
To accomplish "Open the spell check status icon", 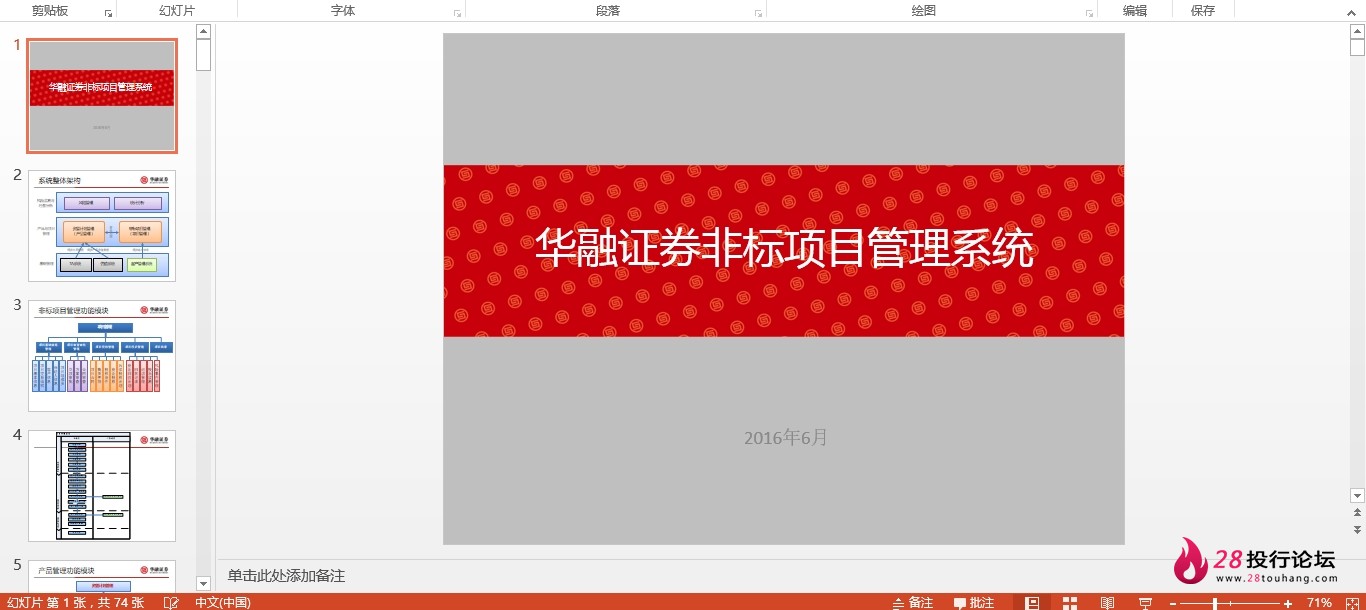I will point(171,602).
